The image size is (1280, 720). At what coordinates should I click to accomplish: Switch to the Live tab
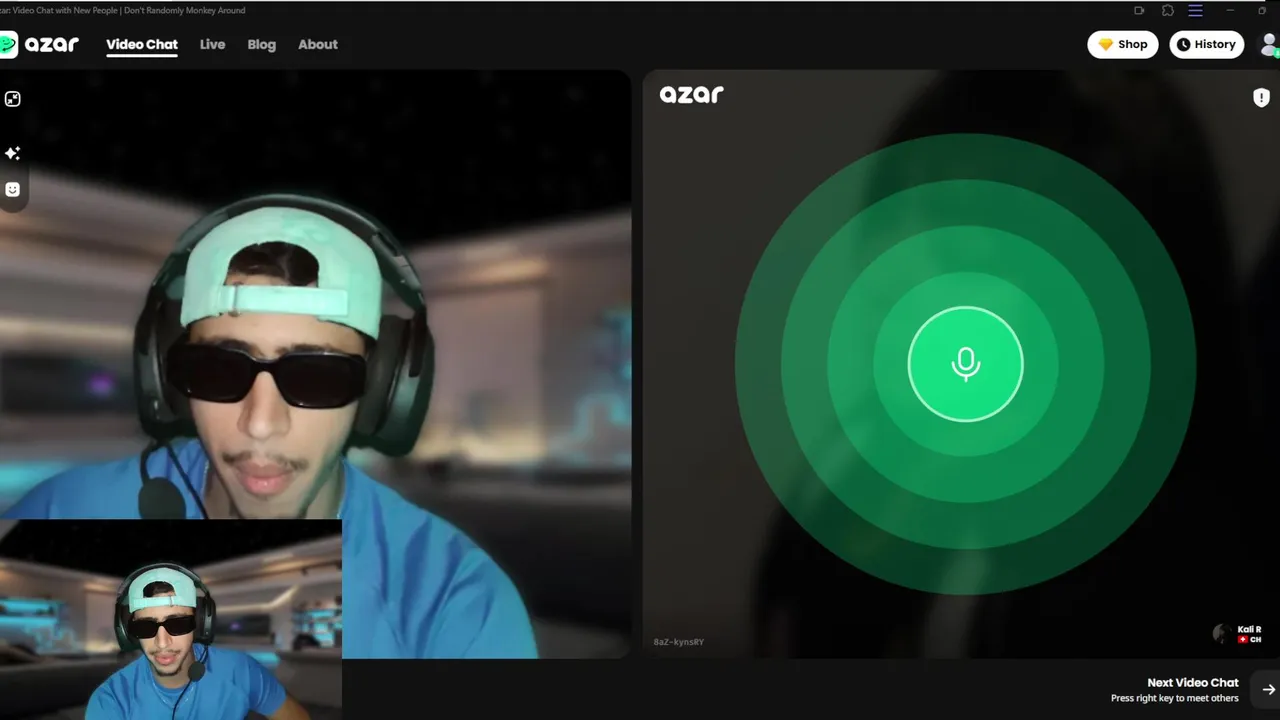[212, 44]
